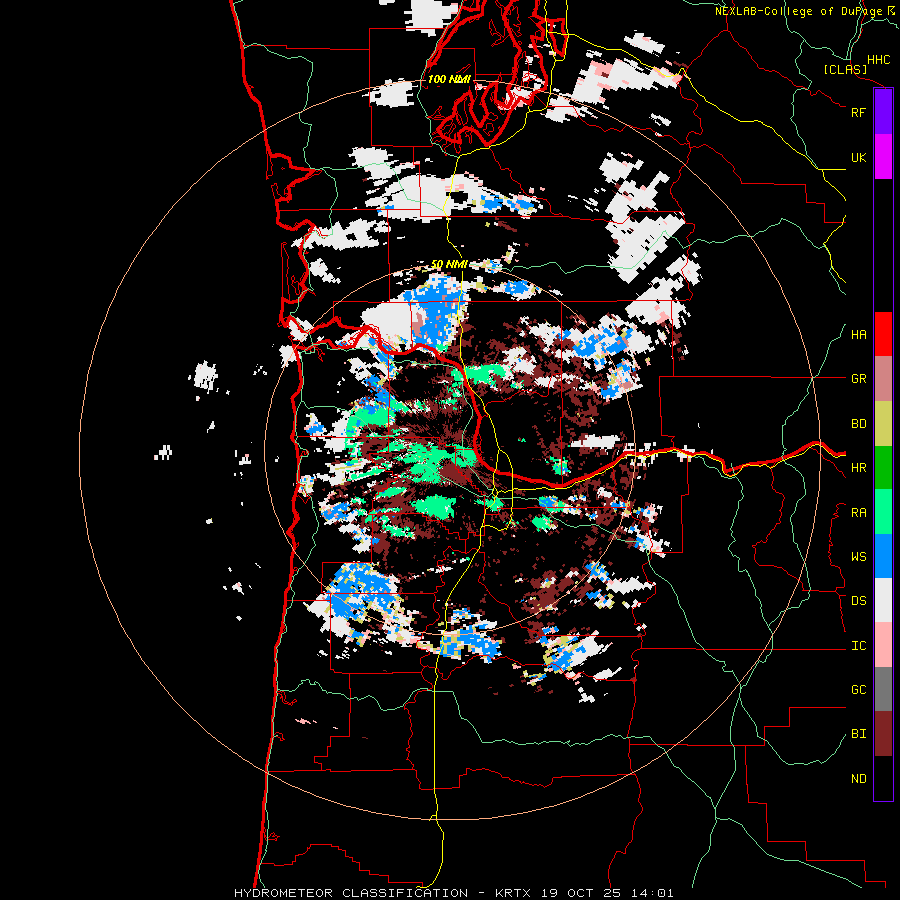
Task: Click the [CLAS] units label
Action: (845, 70)
